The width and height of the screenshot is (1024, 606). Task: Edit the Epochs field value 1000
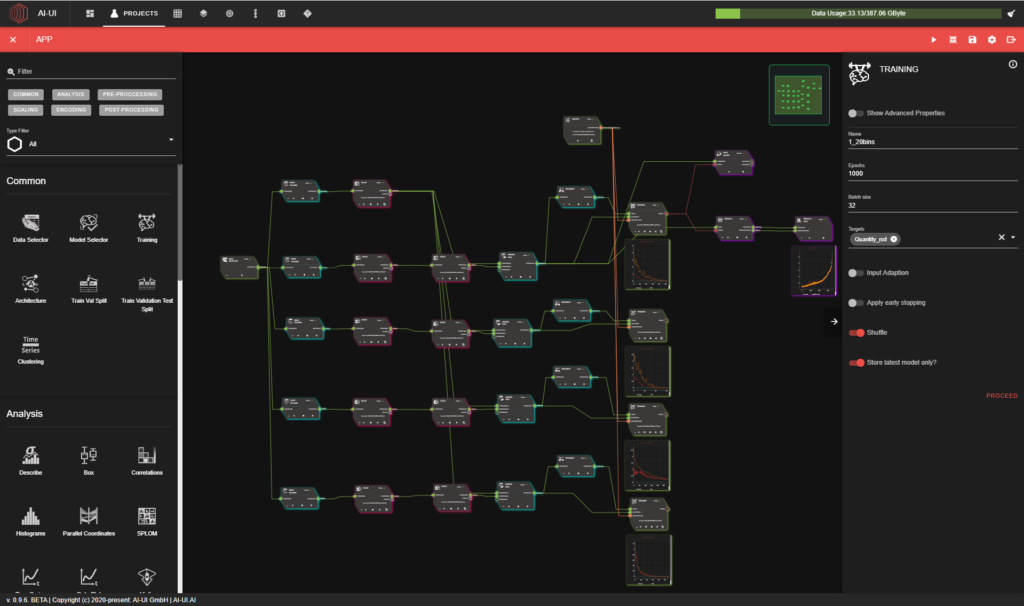coord(933,174)
